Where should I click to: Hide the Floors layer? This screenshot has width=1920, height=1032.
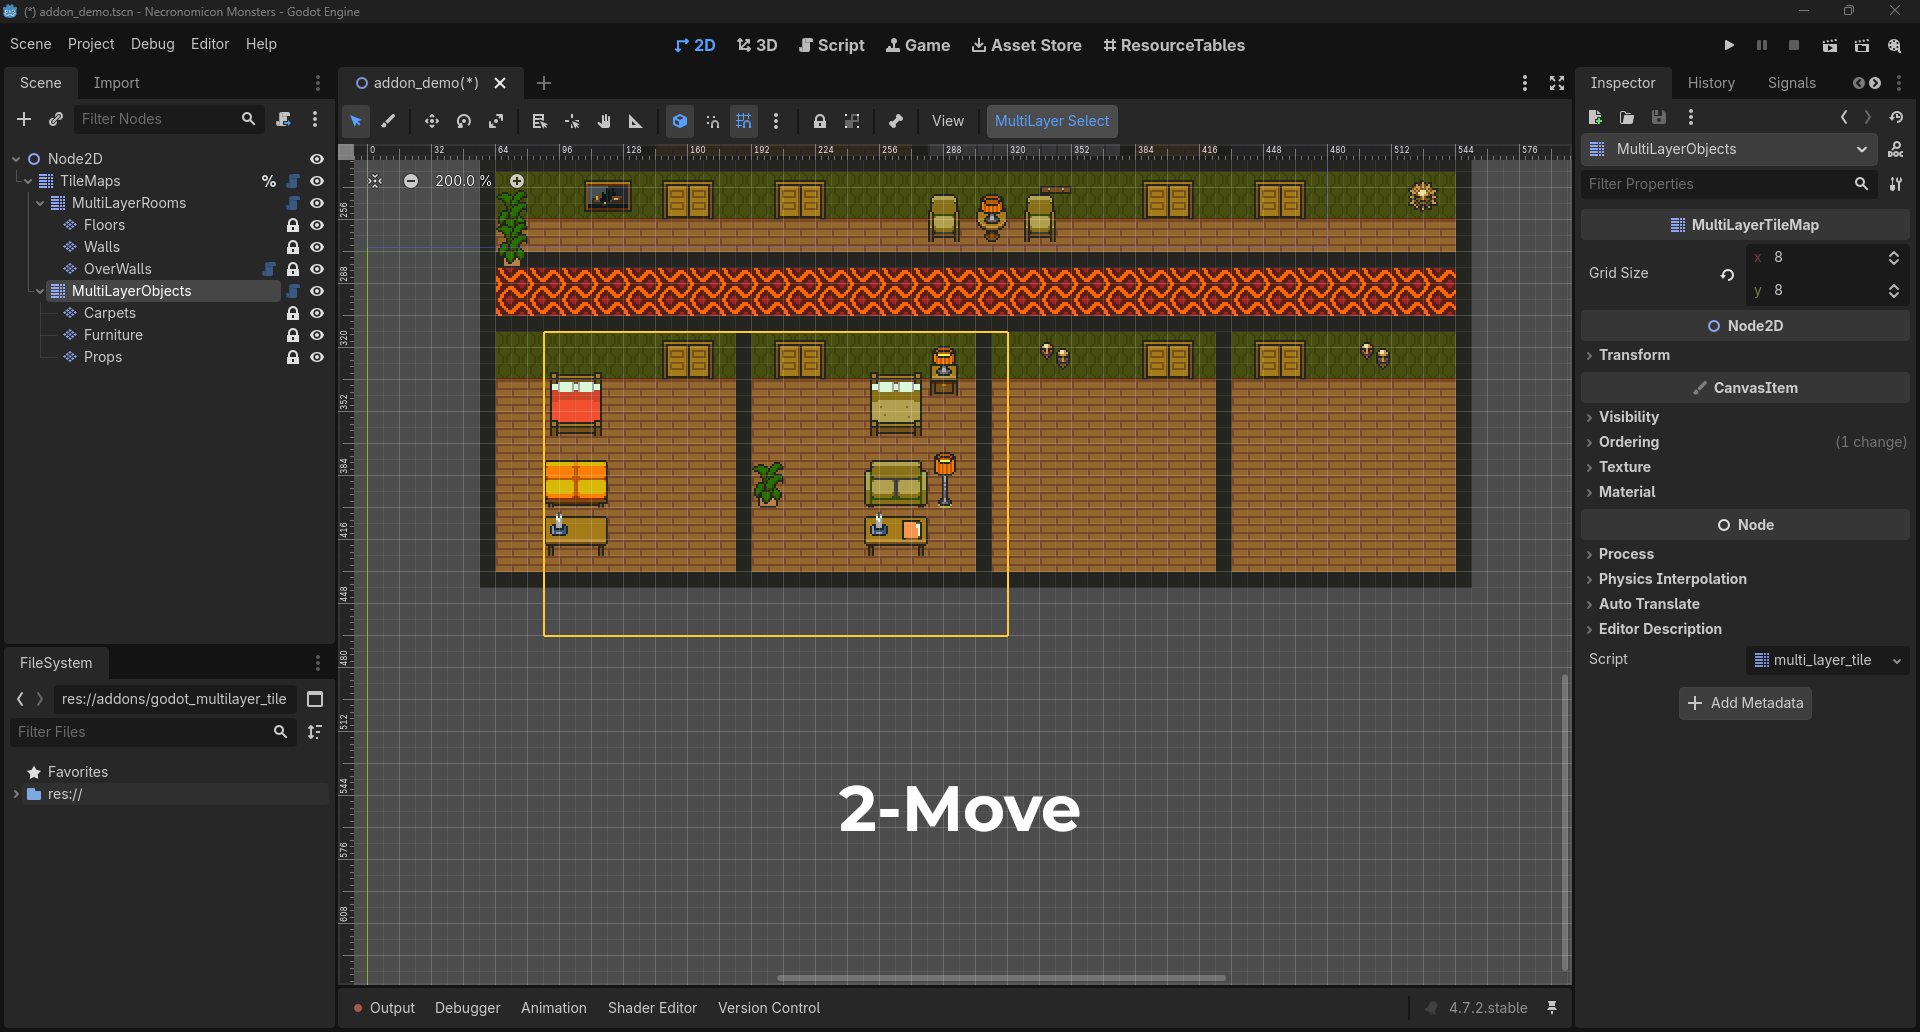click(x=317, y=225)
